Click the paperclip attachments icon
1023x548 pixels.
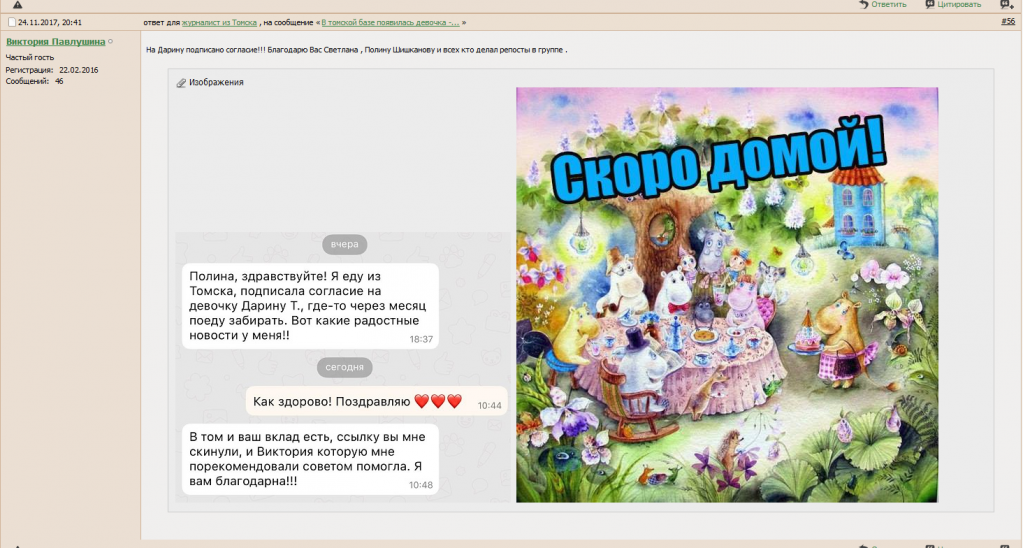(181, 83)
